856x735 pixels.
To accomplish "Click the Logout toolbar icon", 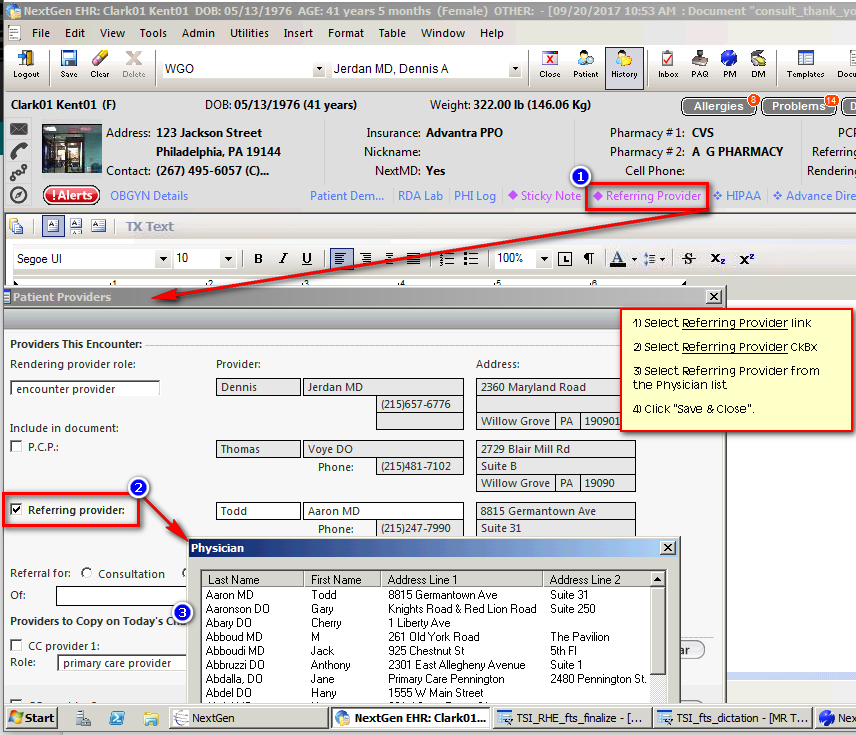I will pos(26,64).
